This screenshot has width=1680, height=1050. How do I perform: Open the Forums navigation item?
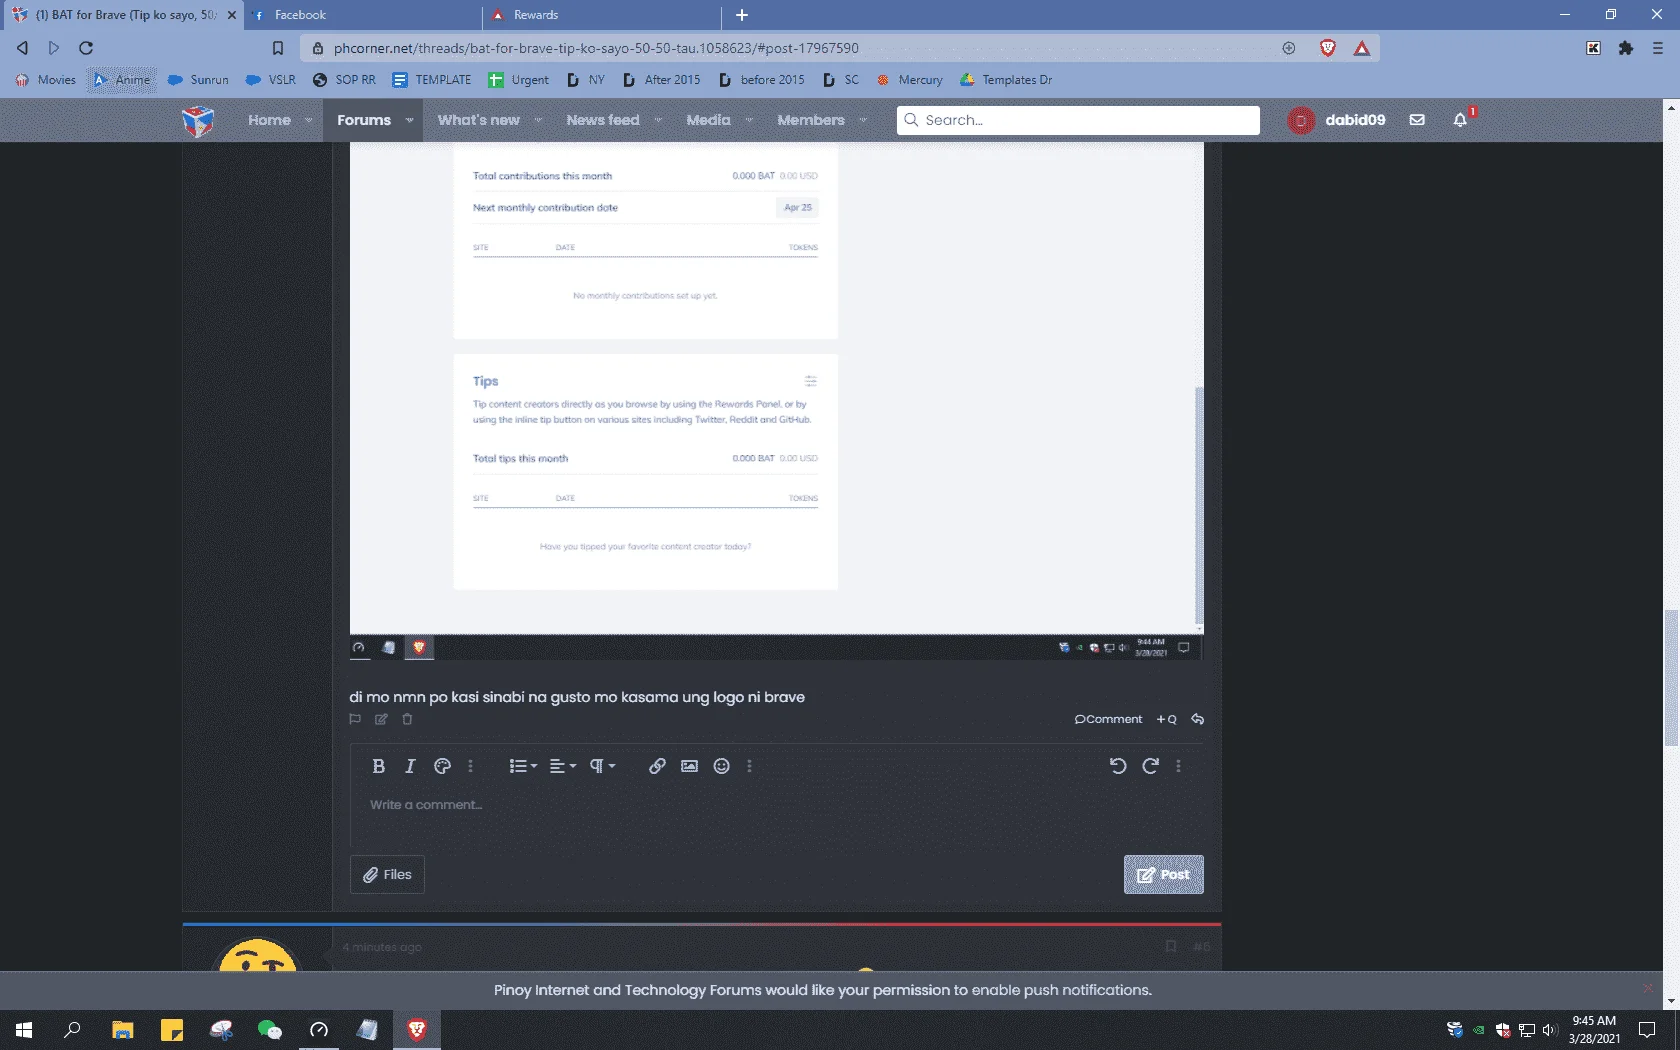click(x=363, y=120)
